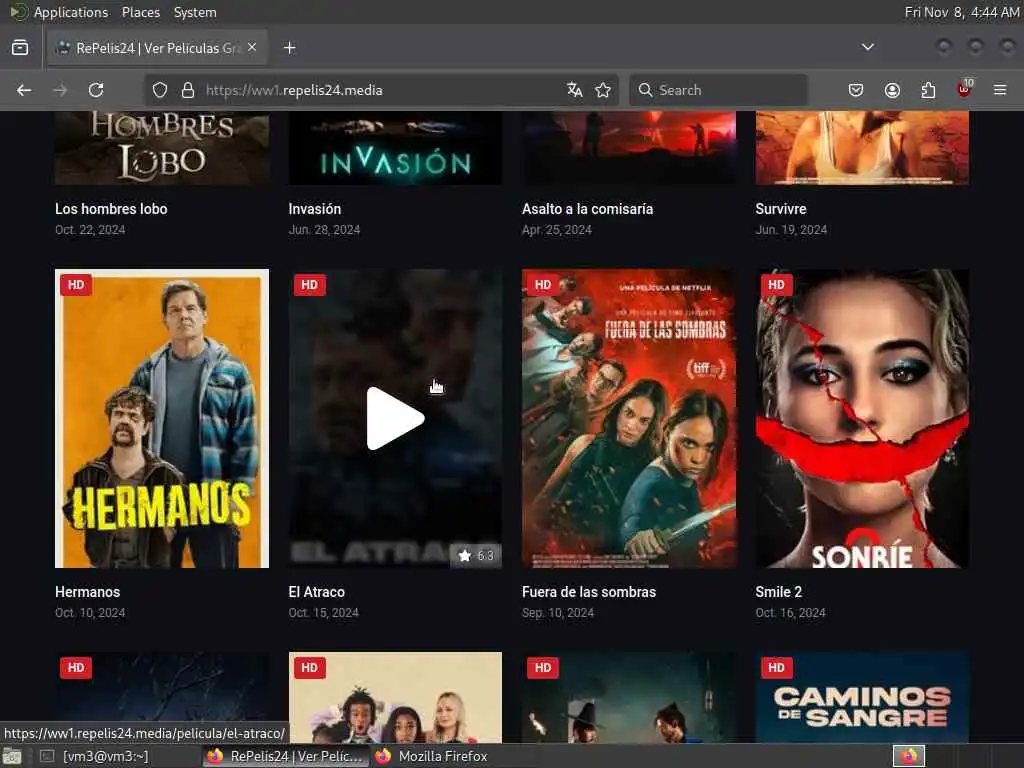Open the Los hombres lobo title link
This screenshot has height=768, width=1024.
pyautogui.click(x=111, y=209)
